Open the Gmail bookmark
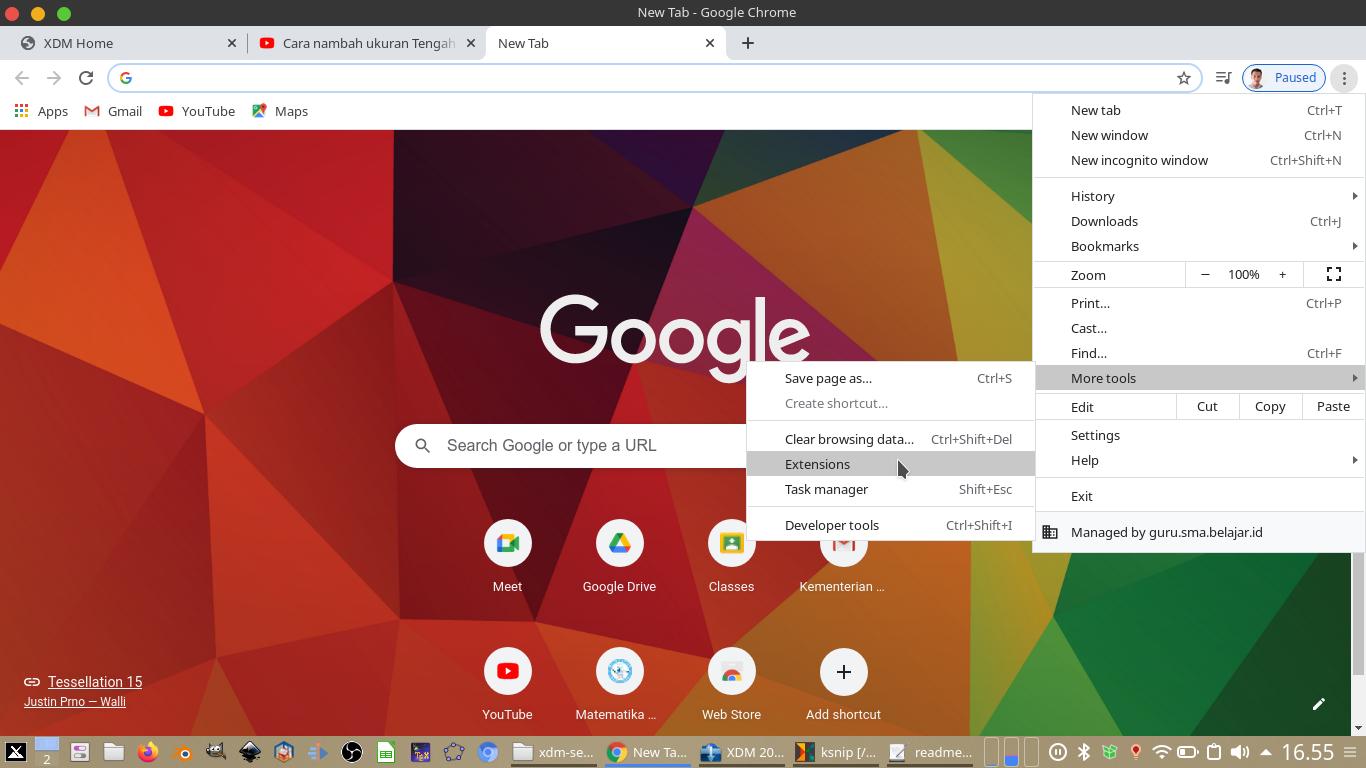The image size is (1366, 768). (113, 111)
